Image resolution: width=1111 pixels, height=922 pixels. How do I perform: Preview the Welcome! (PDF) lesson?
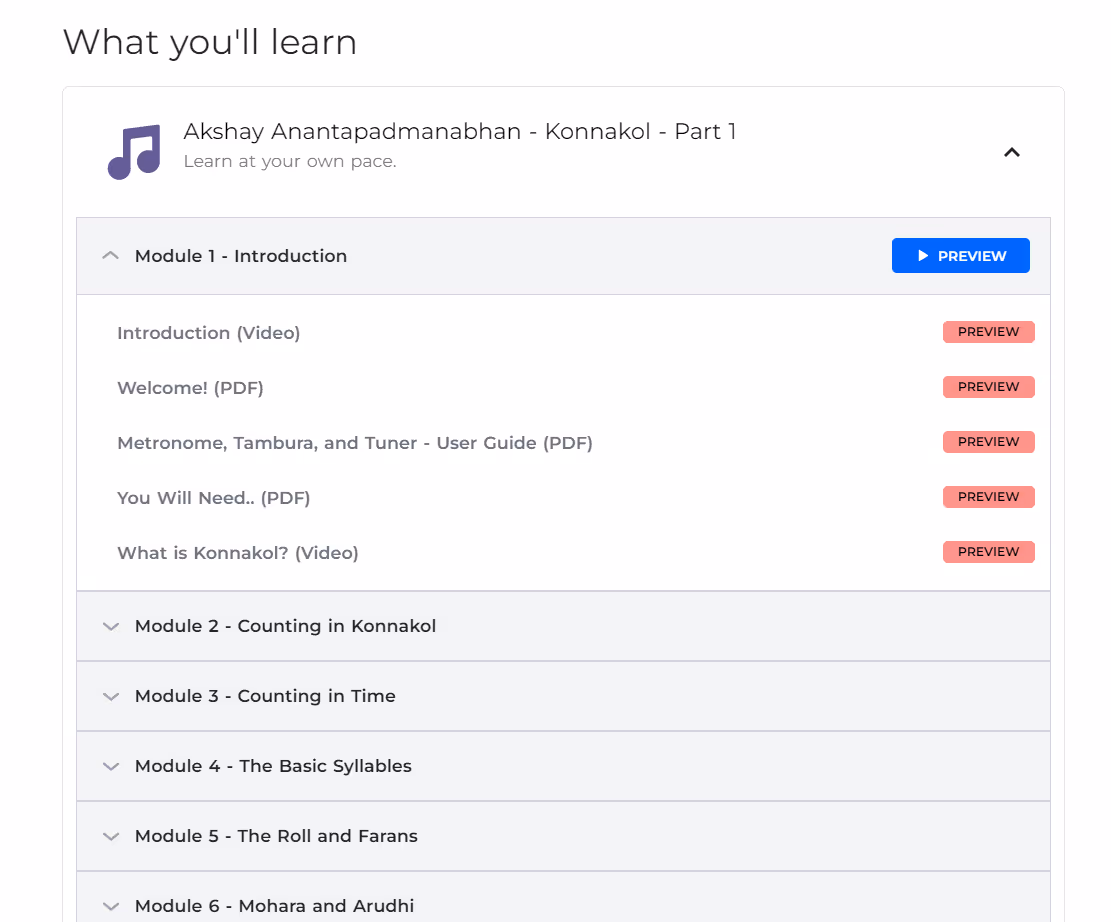pos(988,387)
